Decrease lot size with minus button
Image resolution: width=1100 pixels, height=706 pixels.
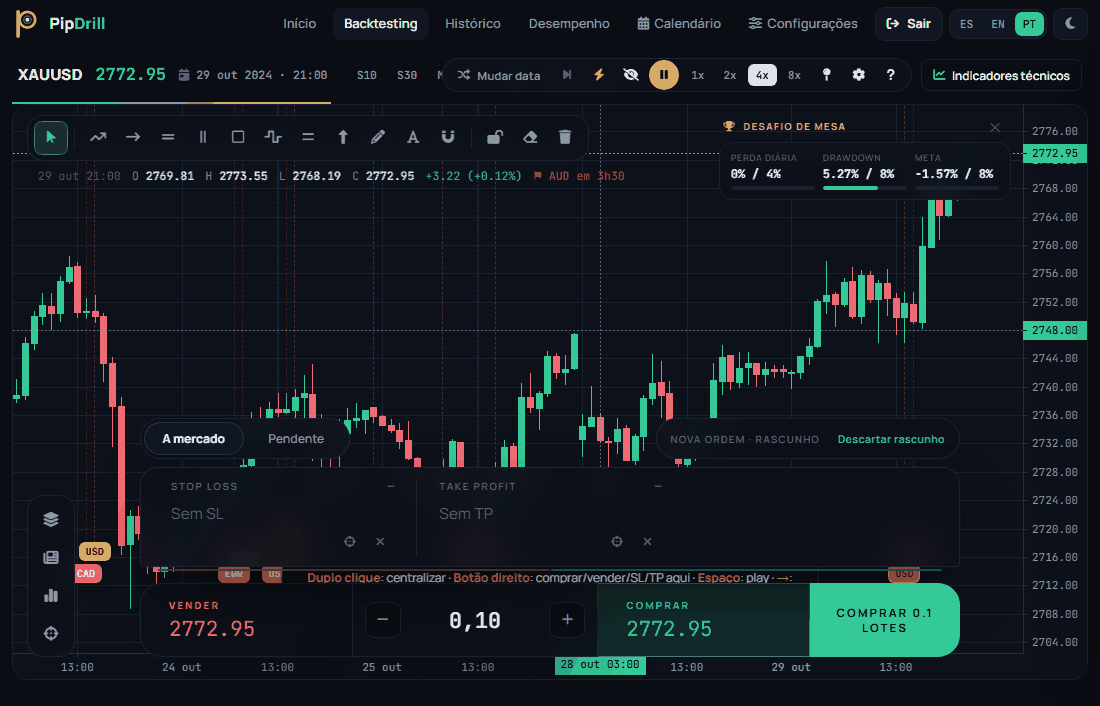pos(383,620)
